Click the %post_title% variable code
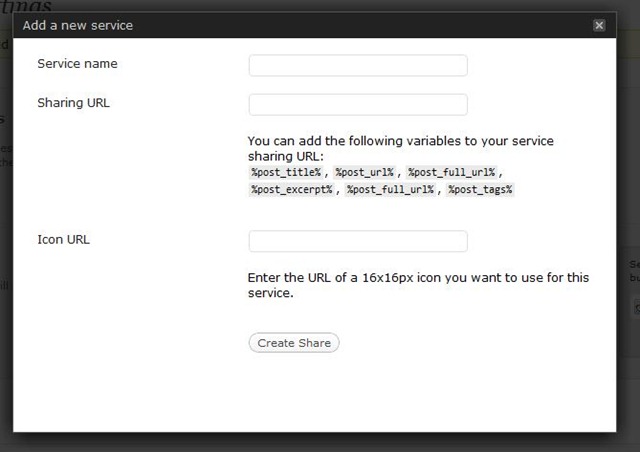 [x=286, y=172]
